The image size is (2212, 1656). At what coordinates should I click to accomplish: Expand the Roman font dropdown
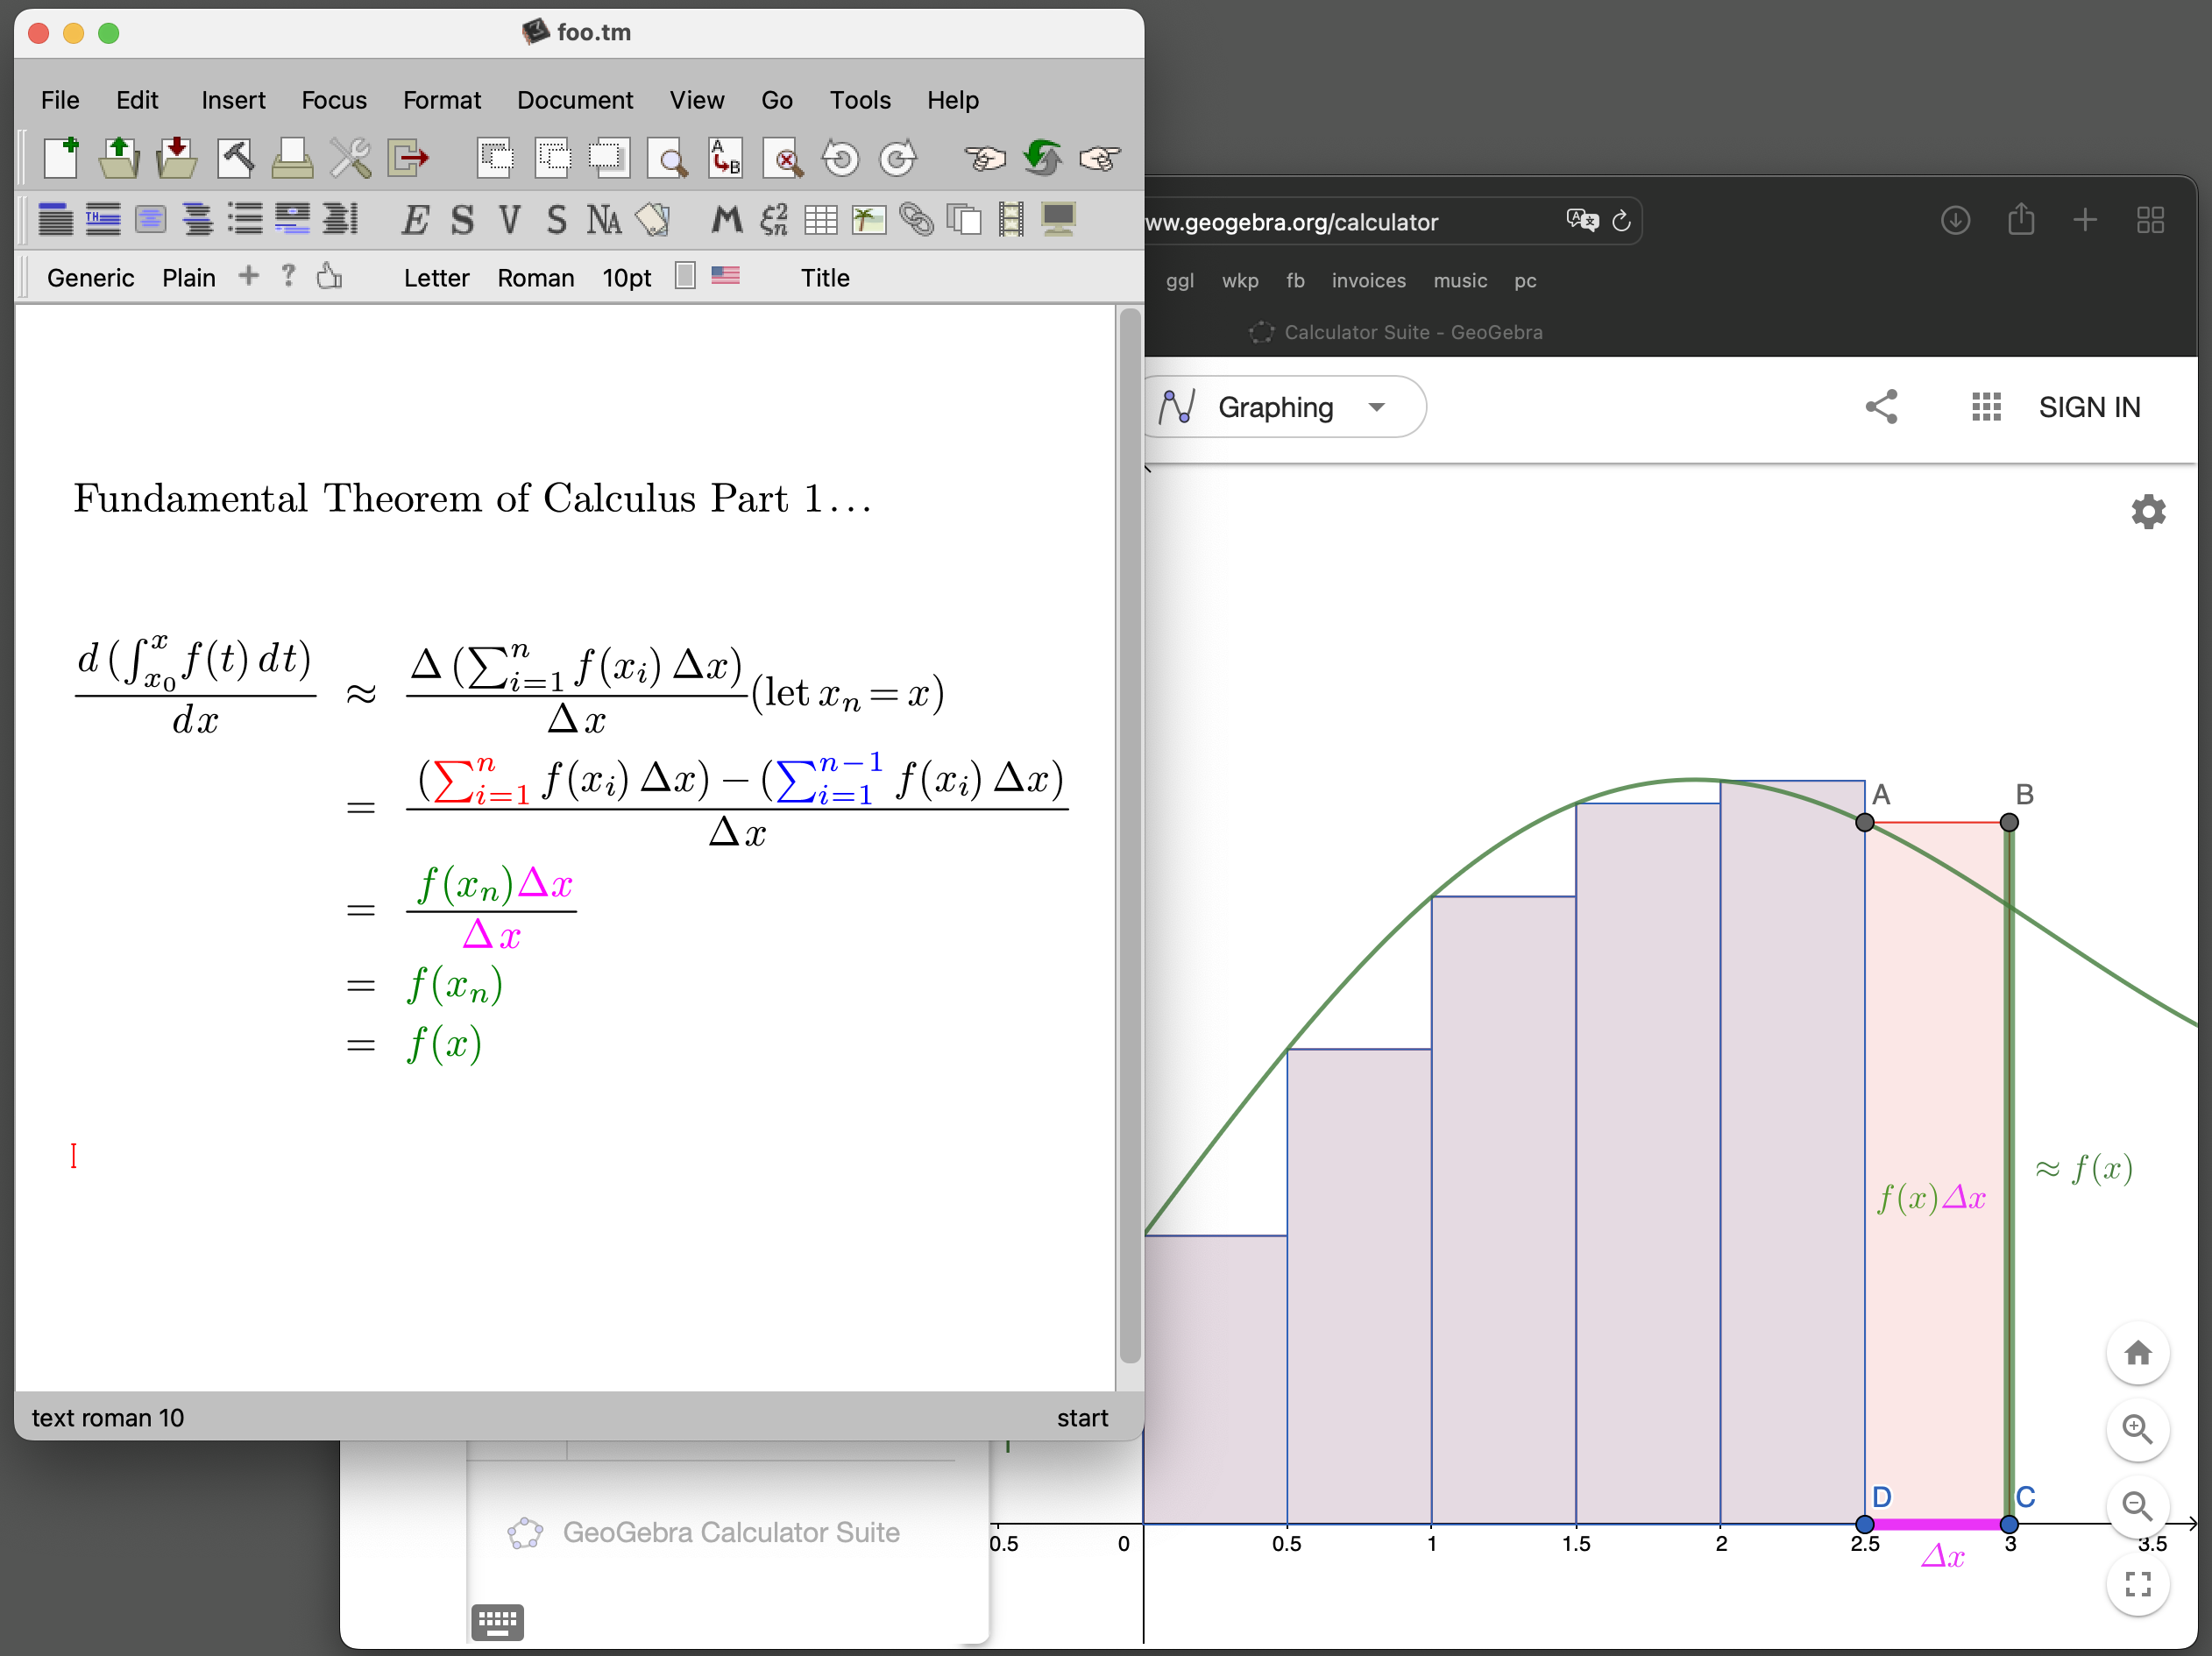coord(536,278)
